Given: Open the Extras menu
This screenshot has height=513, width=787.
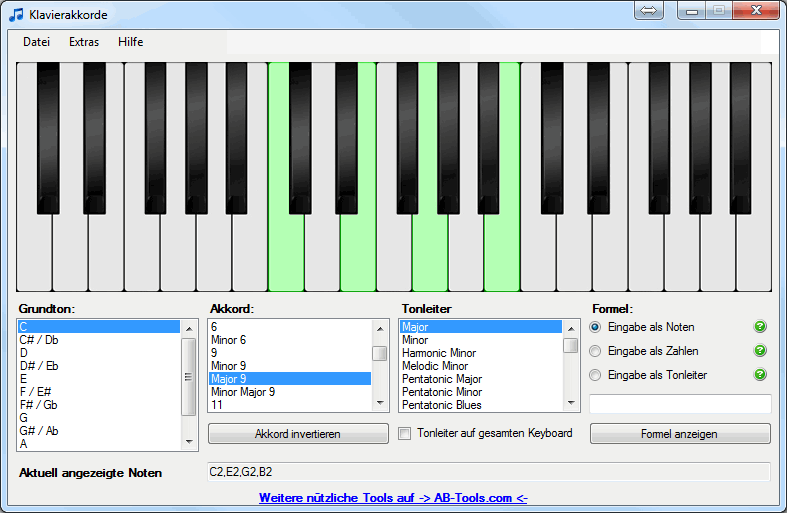Looking at the screenshot, I should (84, 42).
